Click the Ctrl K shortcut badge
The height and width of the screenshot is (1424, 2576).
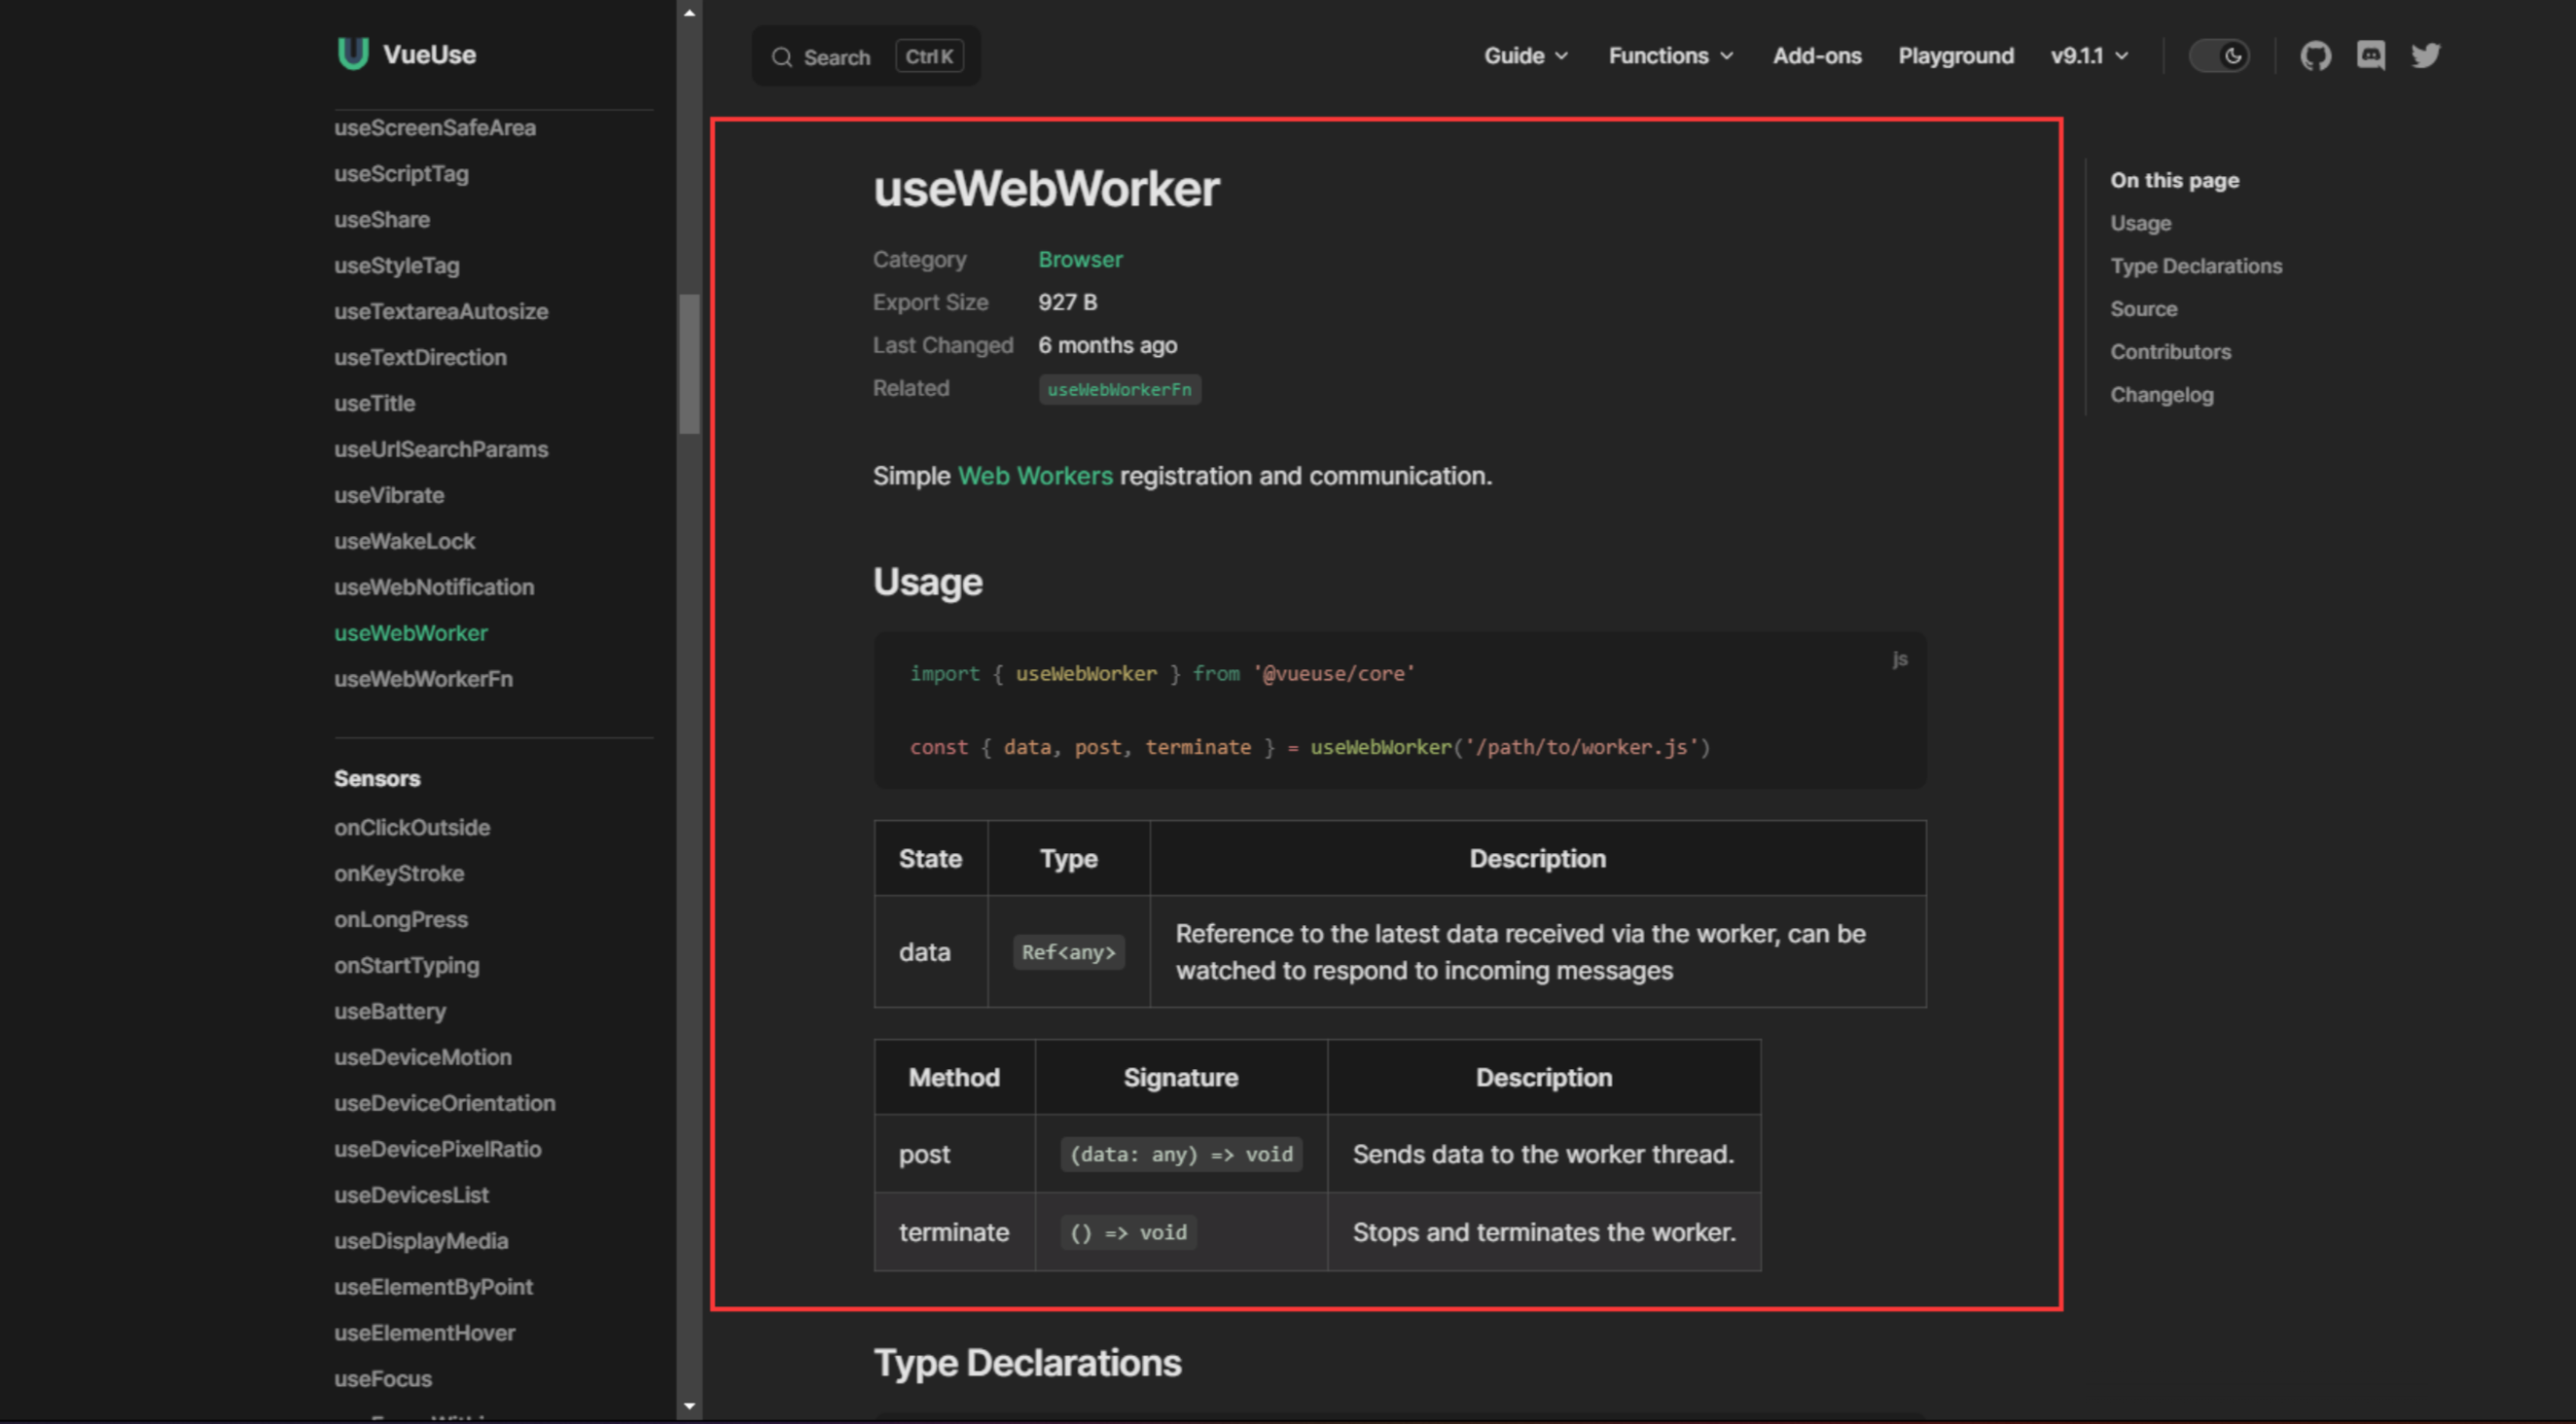[929, 57]
